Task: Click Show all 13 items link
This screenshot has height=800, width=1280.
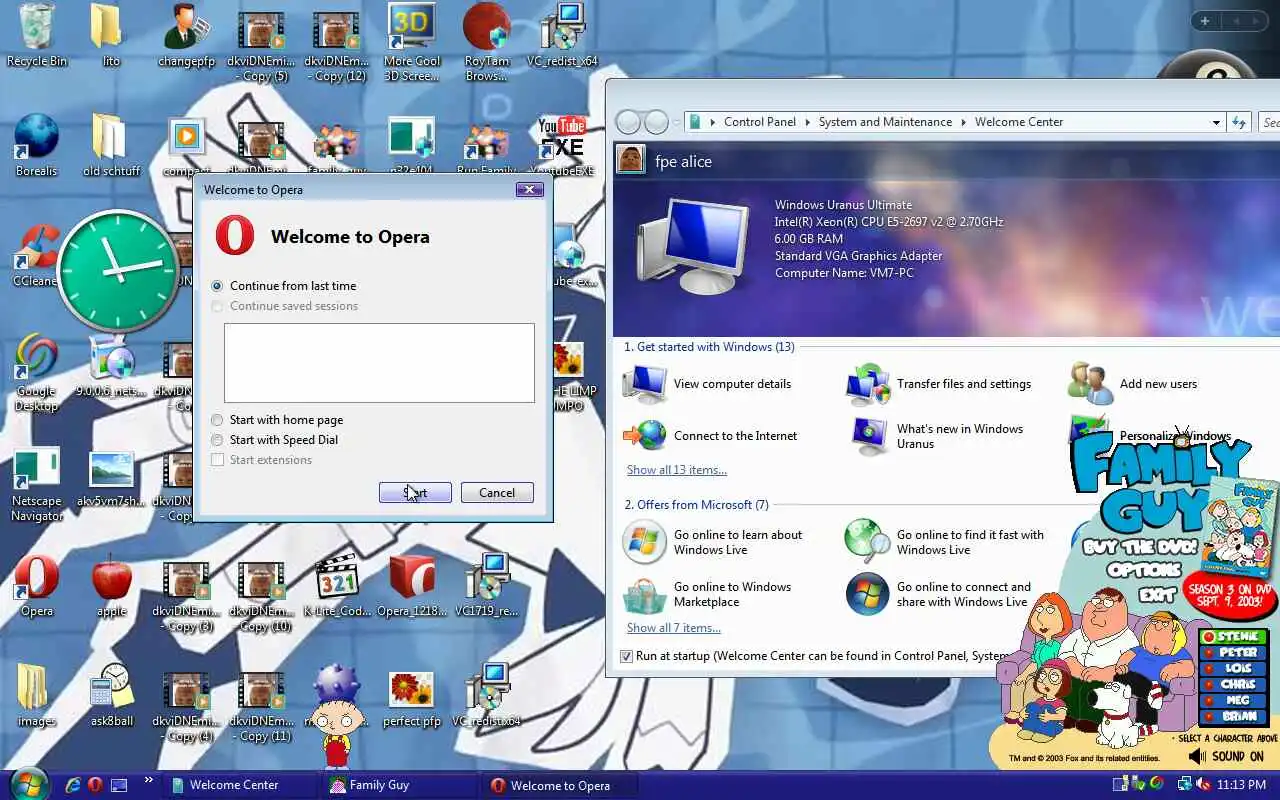Action: tap(677, 470)
